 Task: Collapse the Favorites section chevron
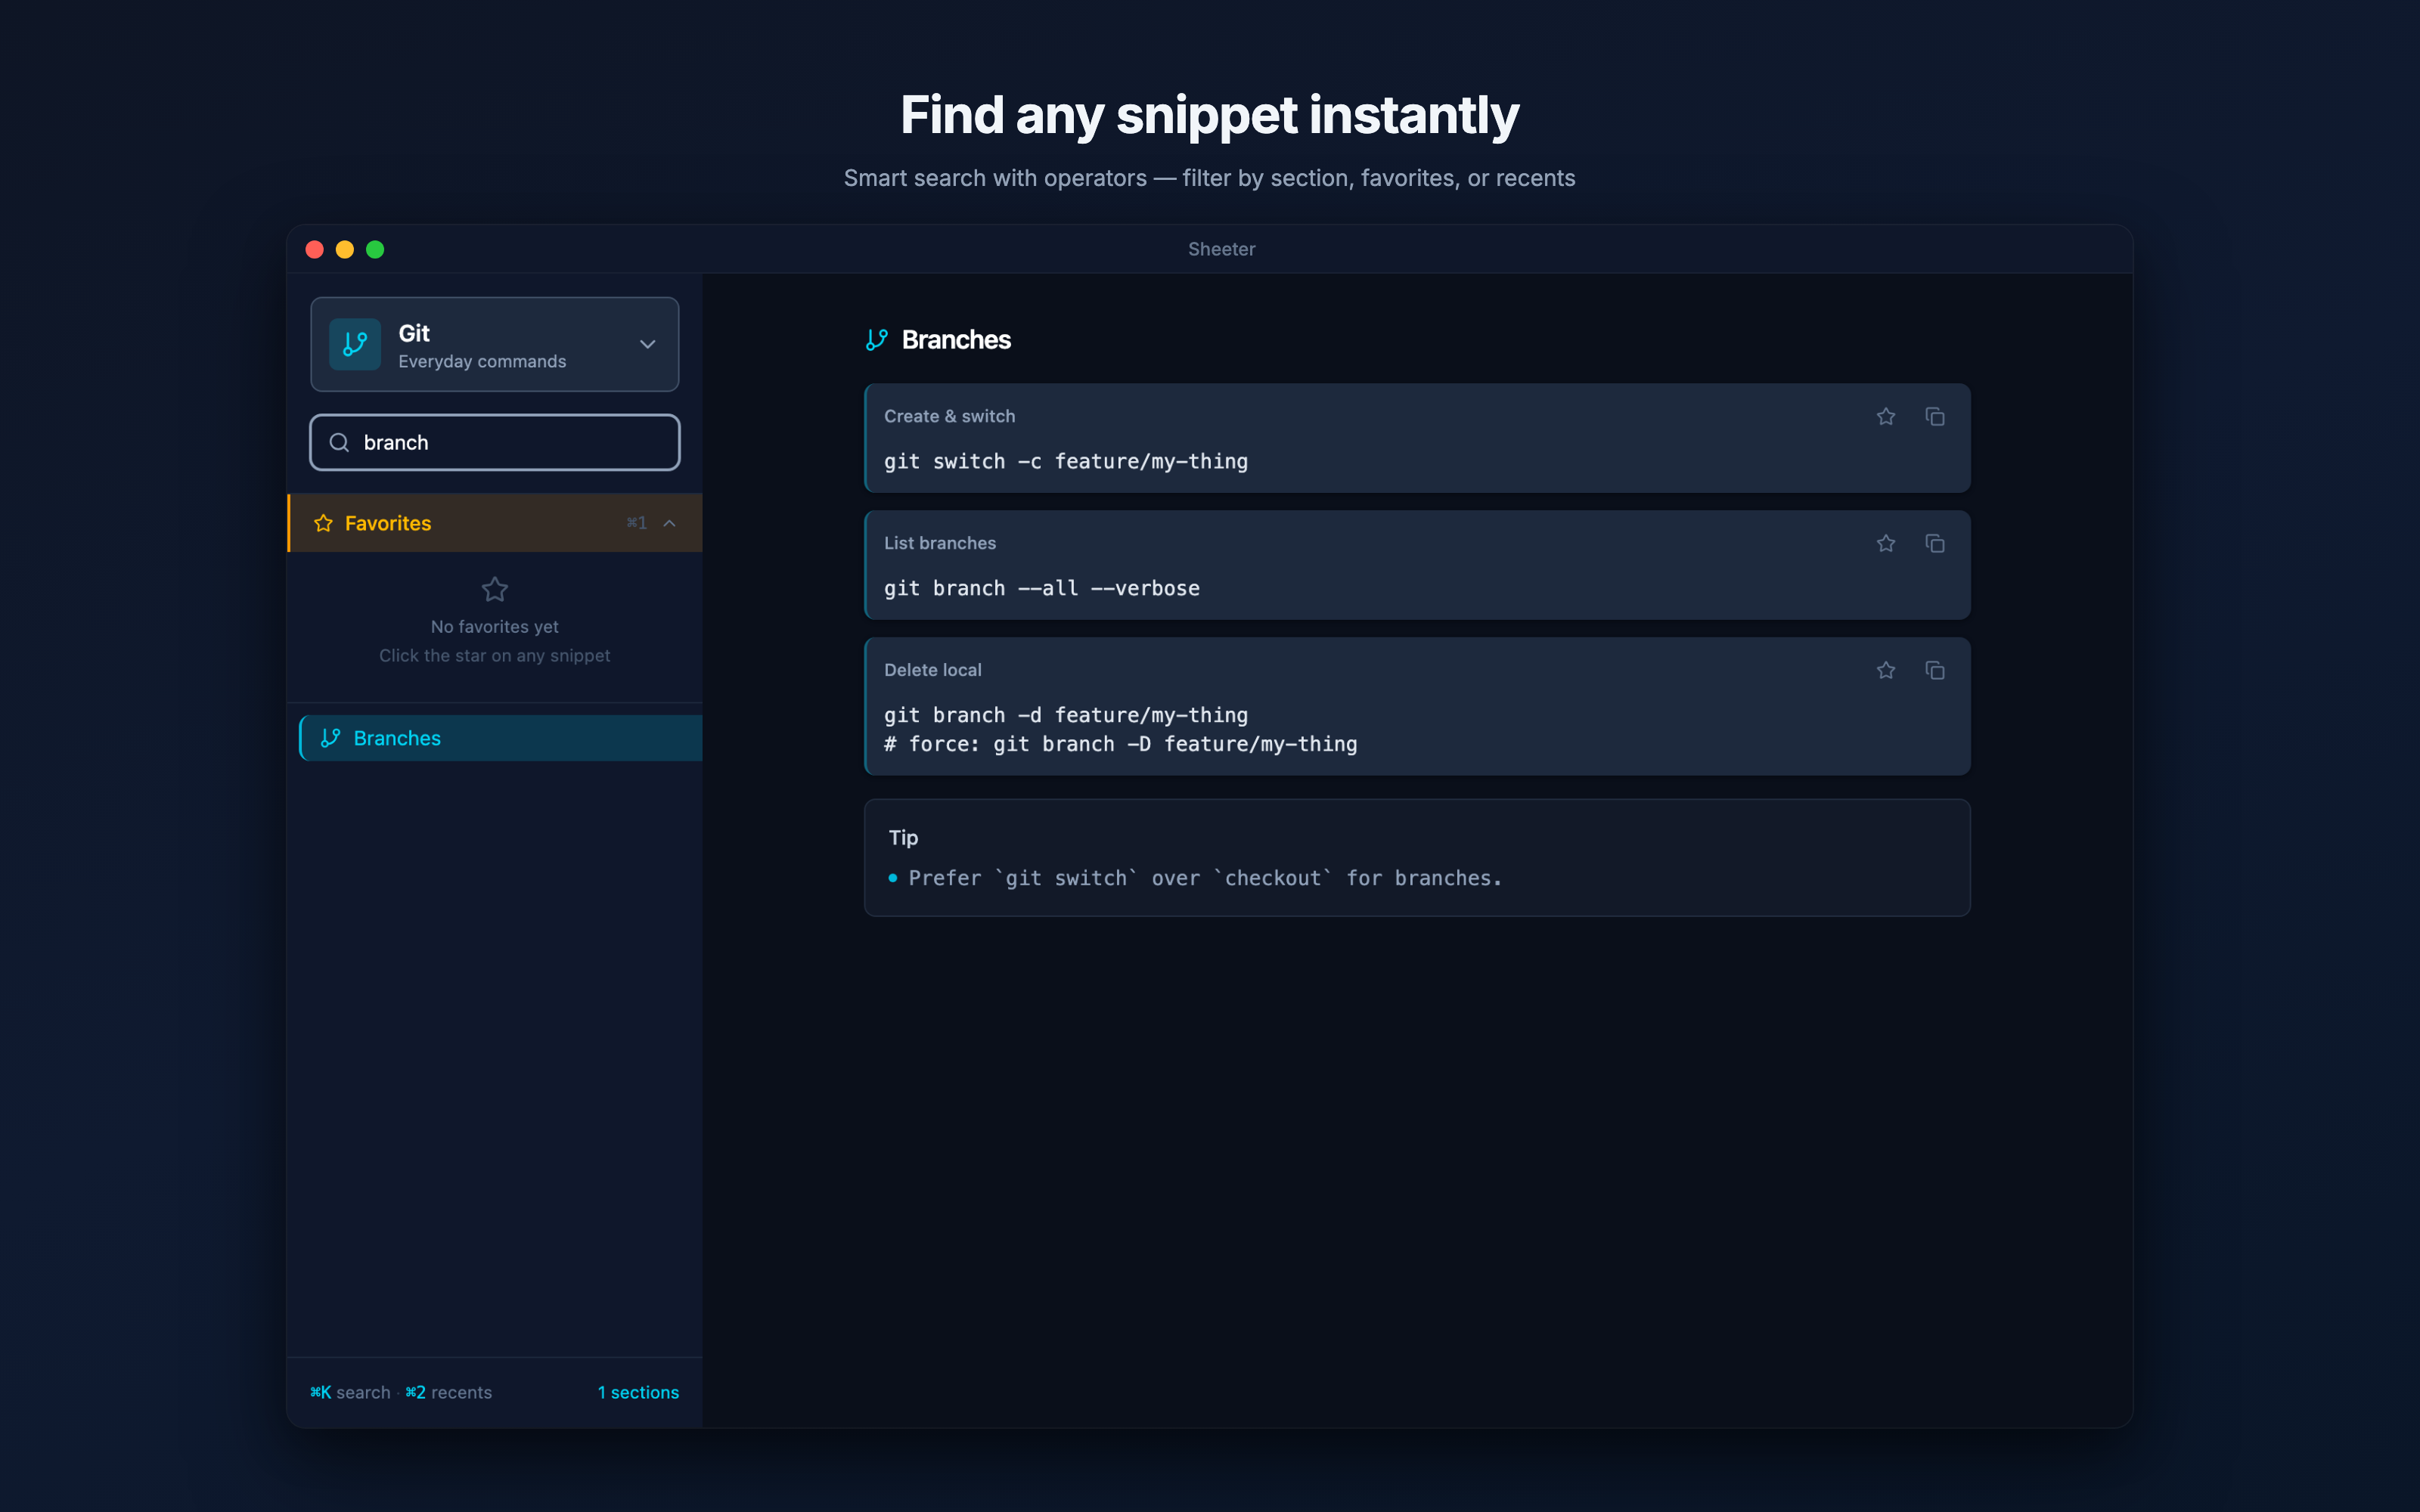tap(670, 523)
